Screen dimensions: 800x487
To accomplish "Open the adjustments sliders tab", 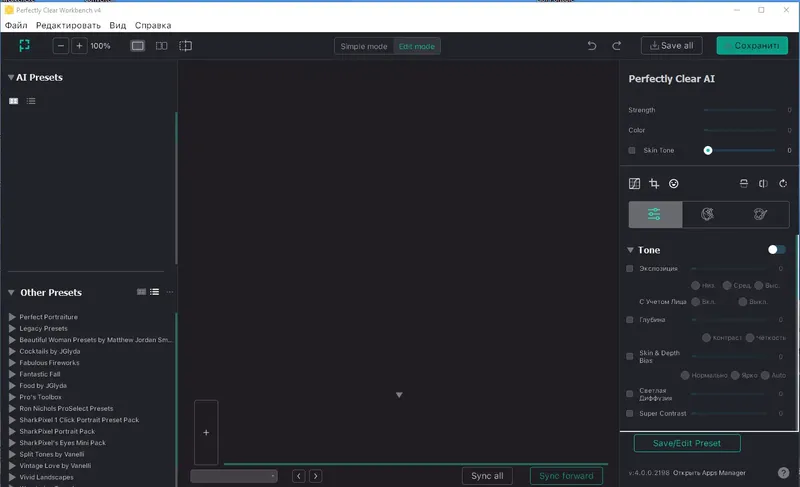I will pos(655,214).
